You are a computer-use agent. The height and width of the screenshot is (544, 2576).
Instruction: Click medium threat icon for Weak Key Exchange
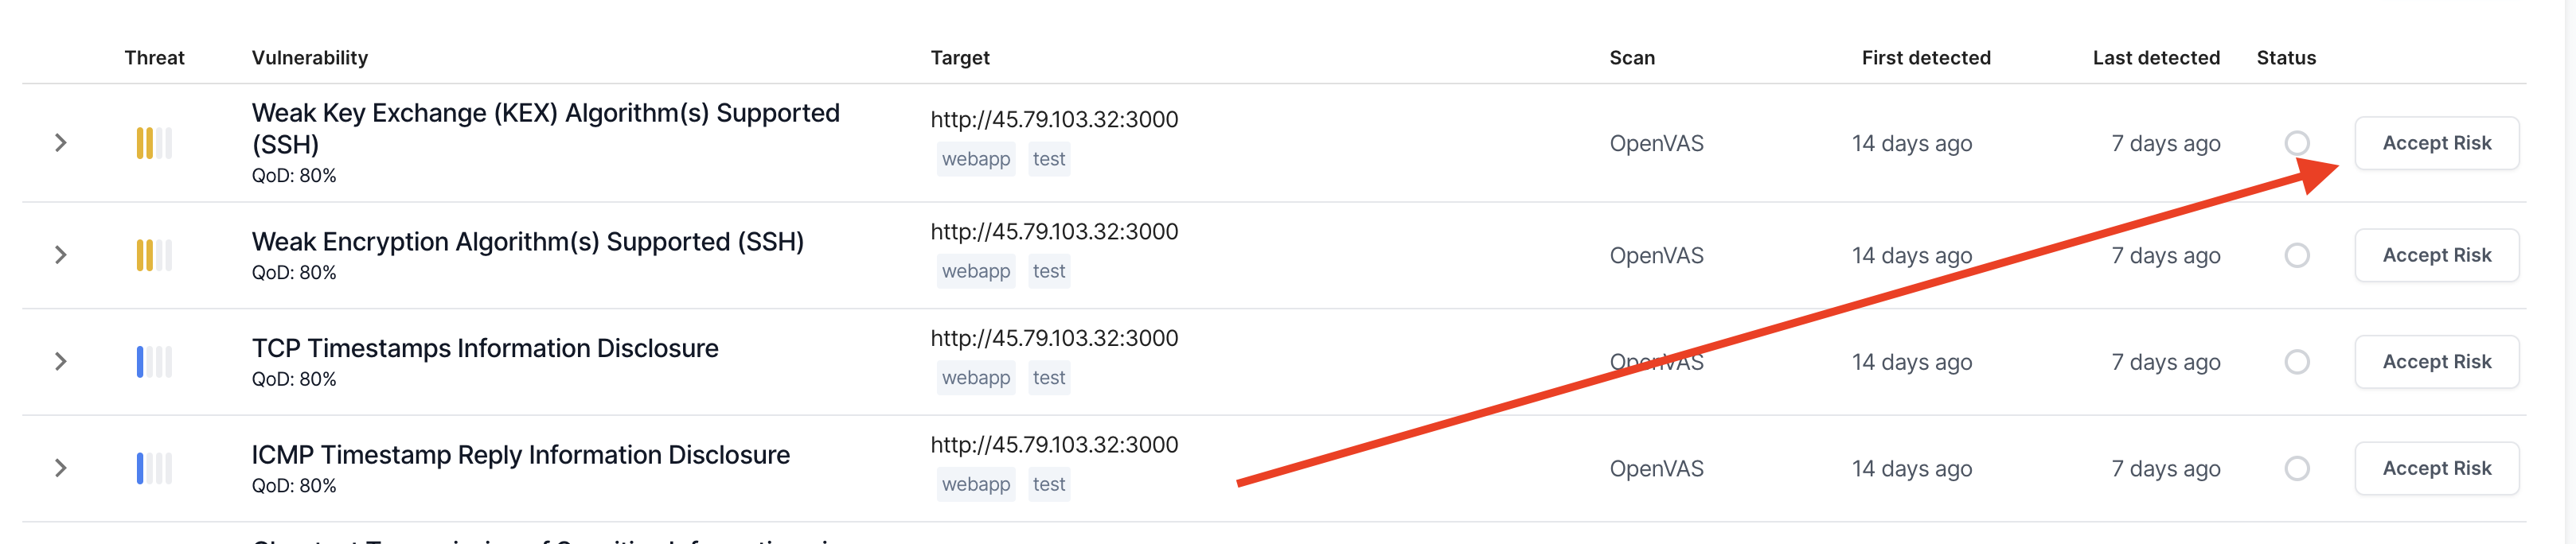click(x=154, y=143)
